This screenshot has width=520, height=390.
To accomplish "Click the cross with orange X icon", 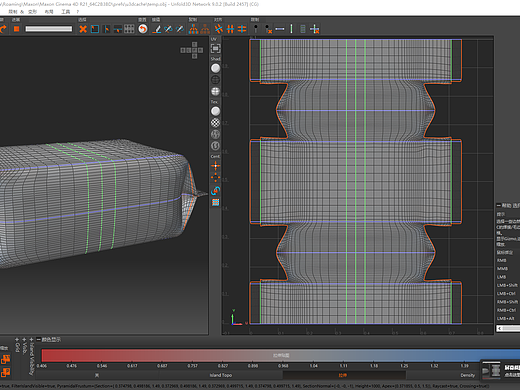I will coord(314,29).
